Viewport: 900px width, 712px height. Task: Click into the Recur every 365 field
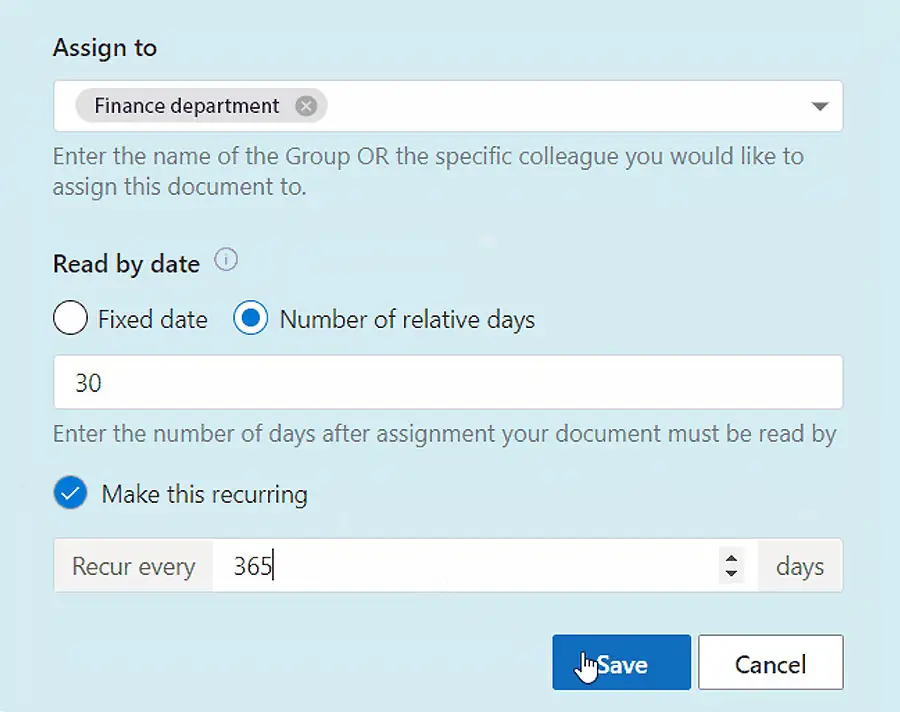point(465,566)
